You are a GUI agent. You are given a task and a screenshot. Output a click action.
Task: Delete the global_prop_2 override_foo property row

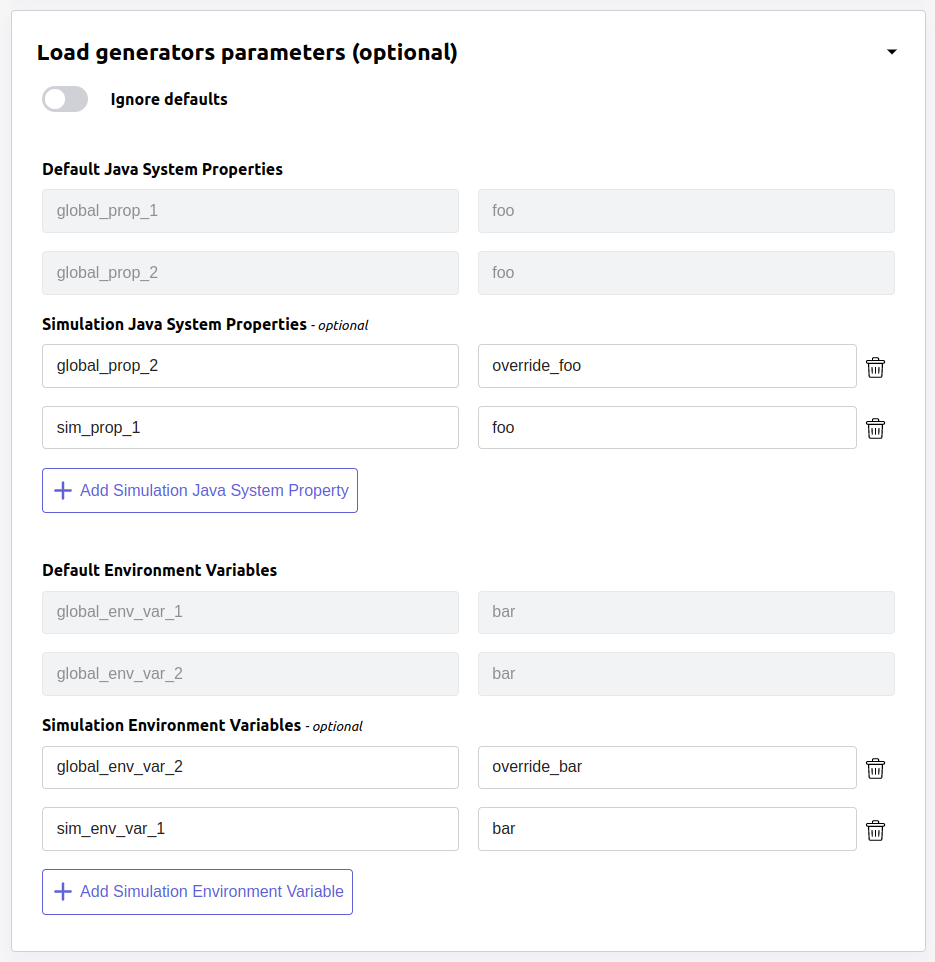(x=875, y=367)
